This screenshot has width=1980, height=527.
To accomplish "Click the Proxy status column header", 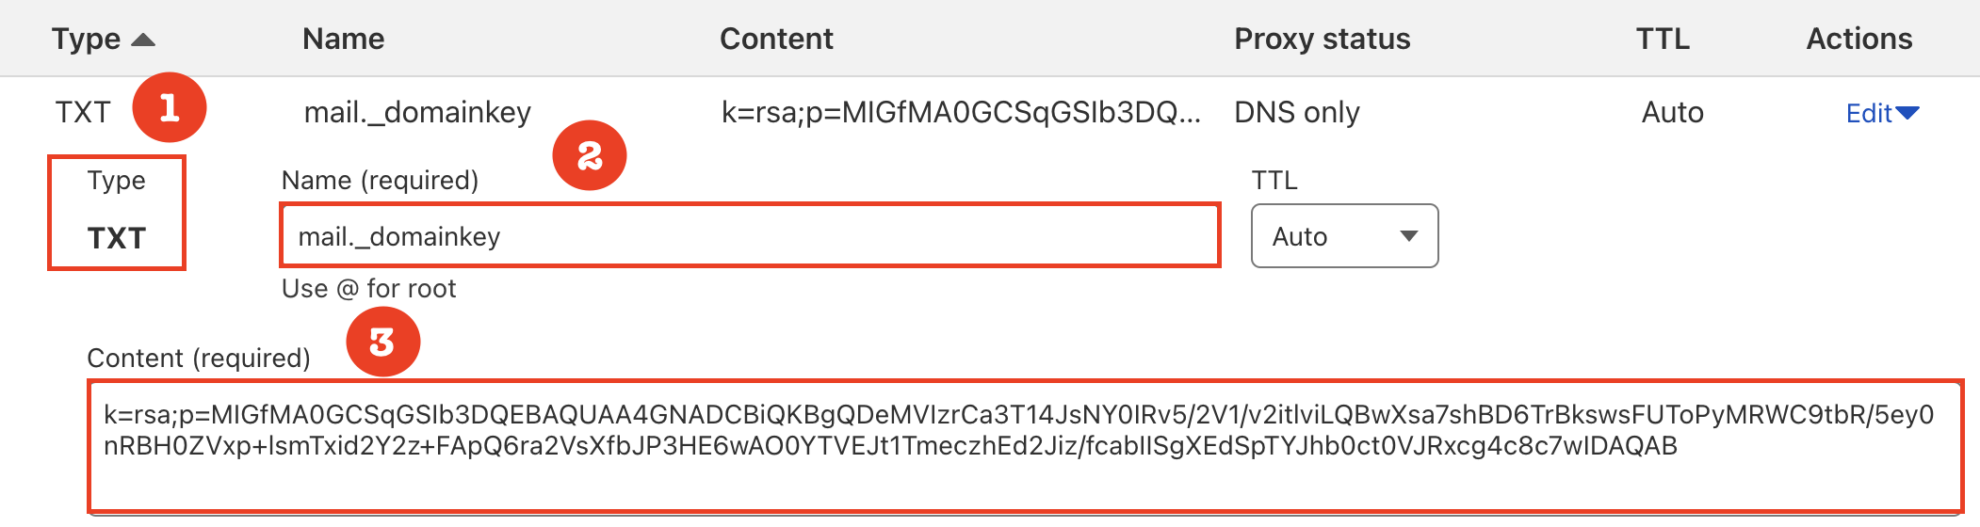I will click(1321, 39).
